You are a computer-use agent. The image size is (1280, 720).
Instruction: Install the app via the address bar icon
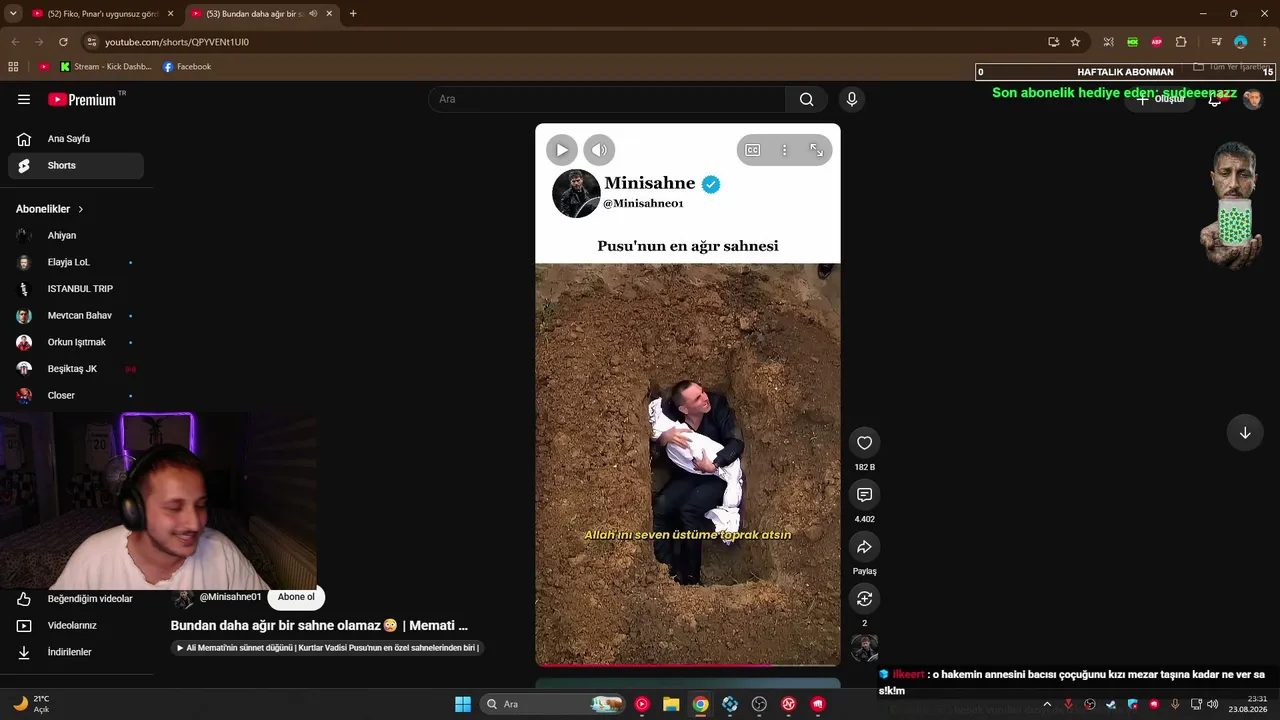tap(1053, 42)
